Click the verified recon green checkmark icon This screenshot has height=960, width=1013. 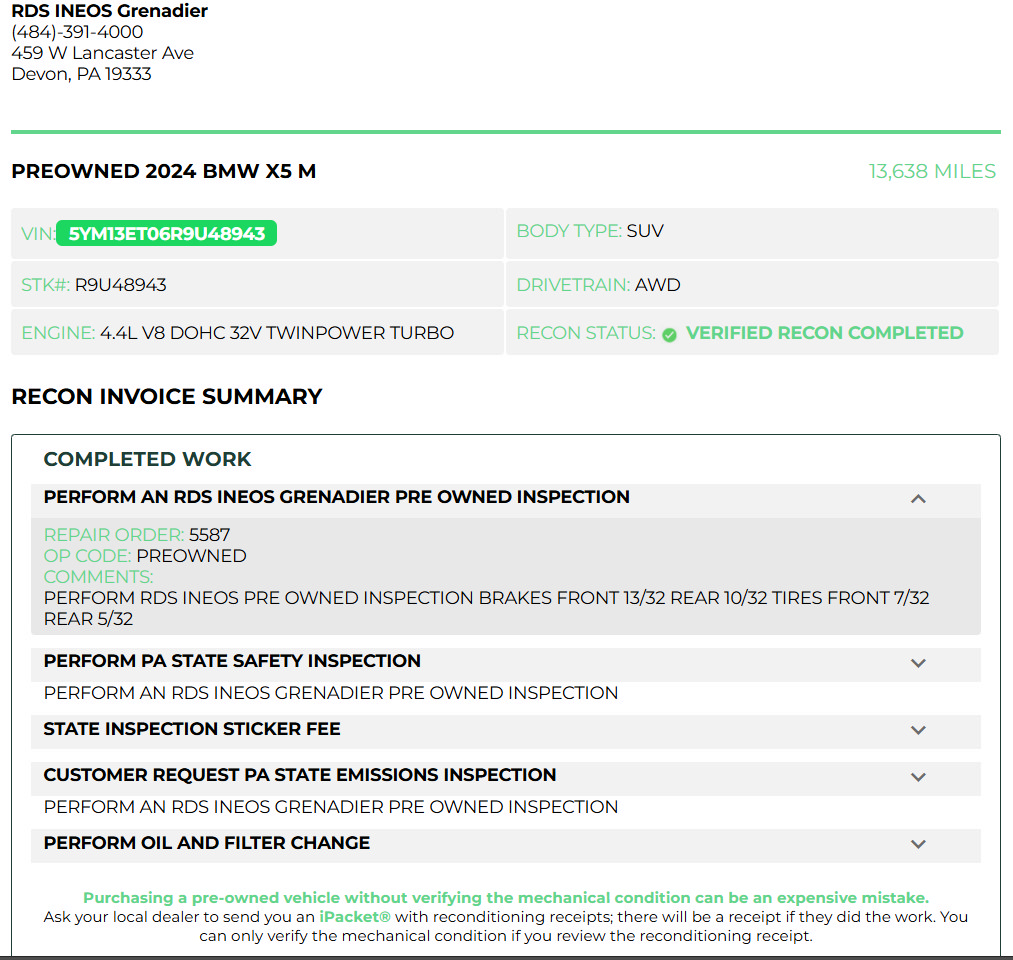669,334
